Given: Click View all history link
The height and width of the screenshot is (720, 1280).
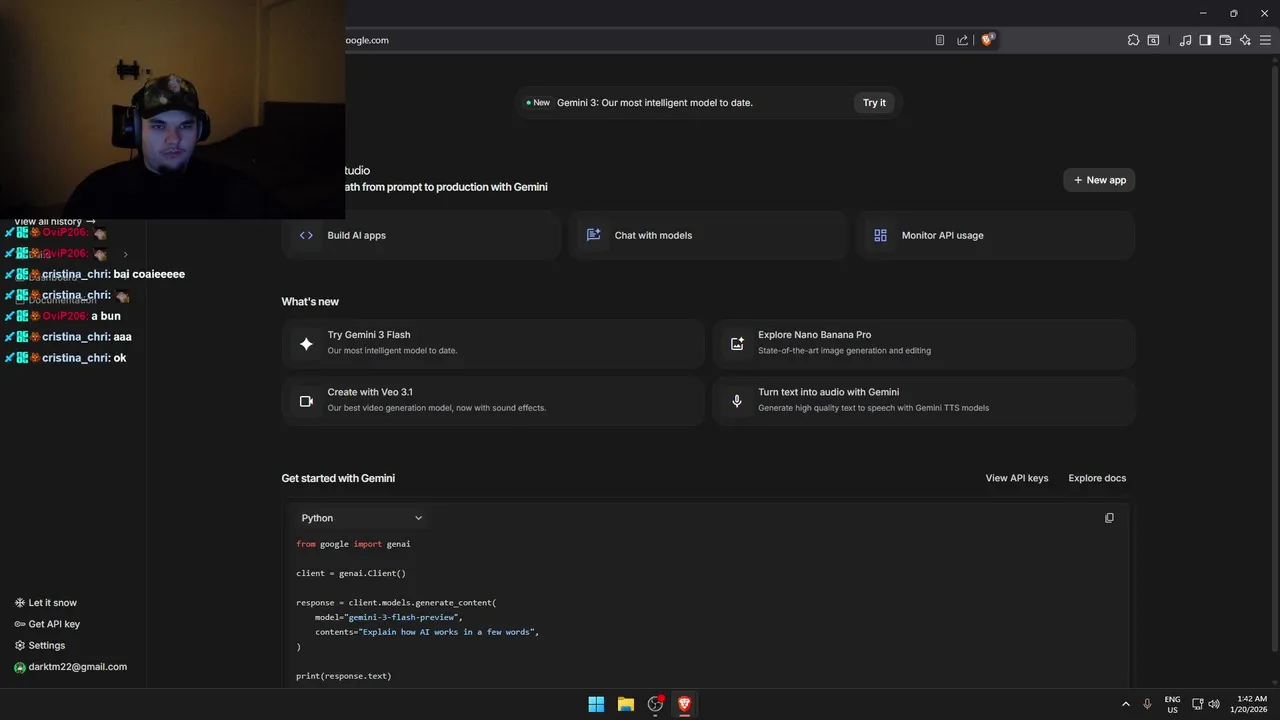Looking at the screenshot, I should 54,221.
